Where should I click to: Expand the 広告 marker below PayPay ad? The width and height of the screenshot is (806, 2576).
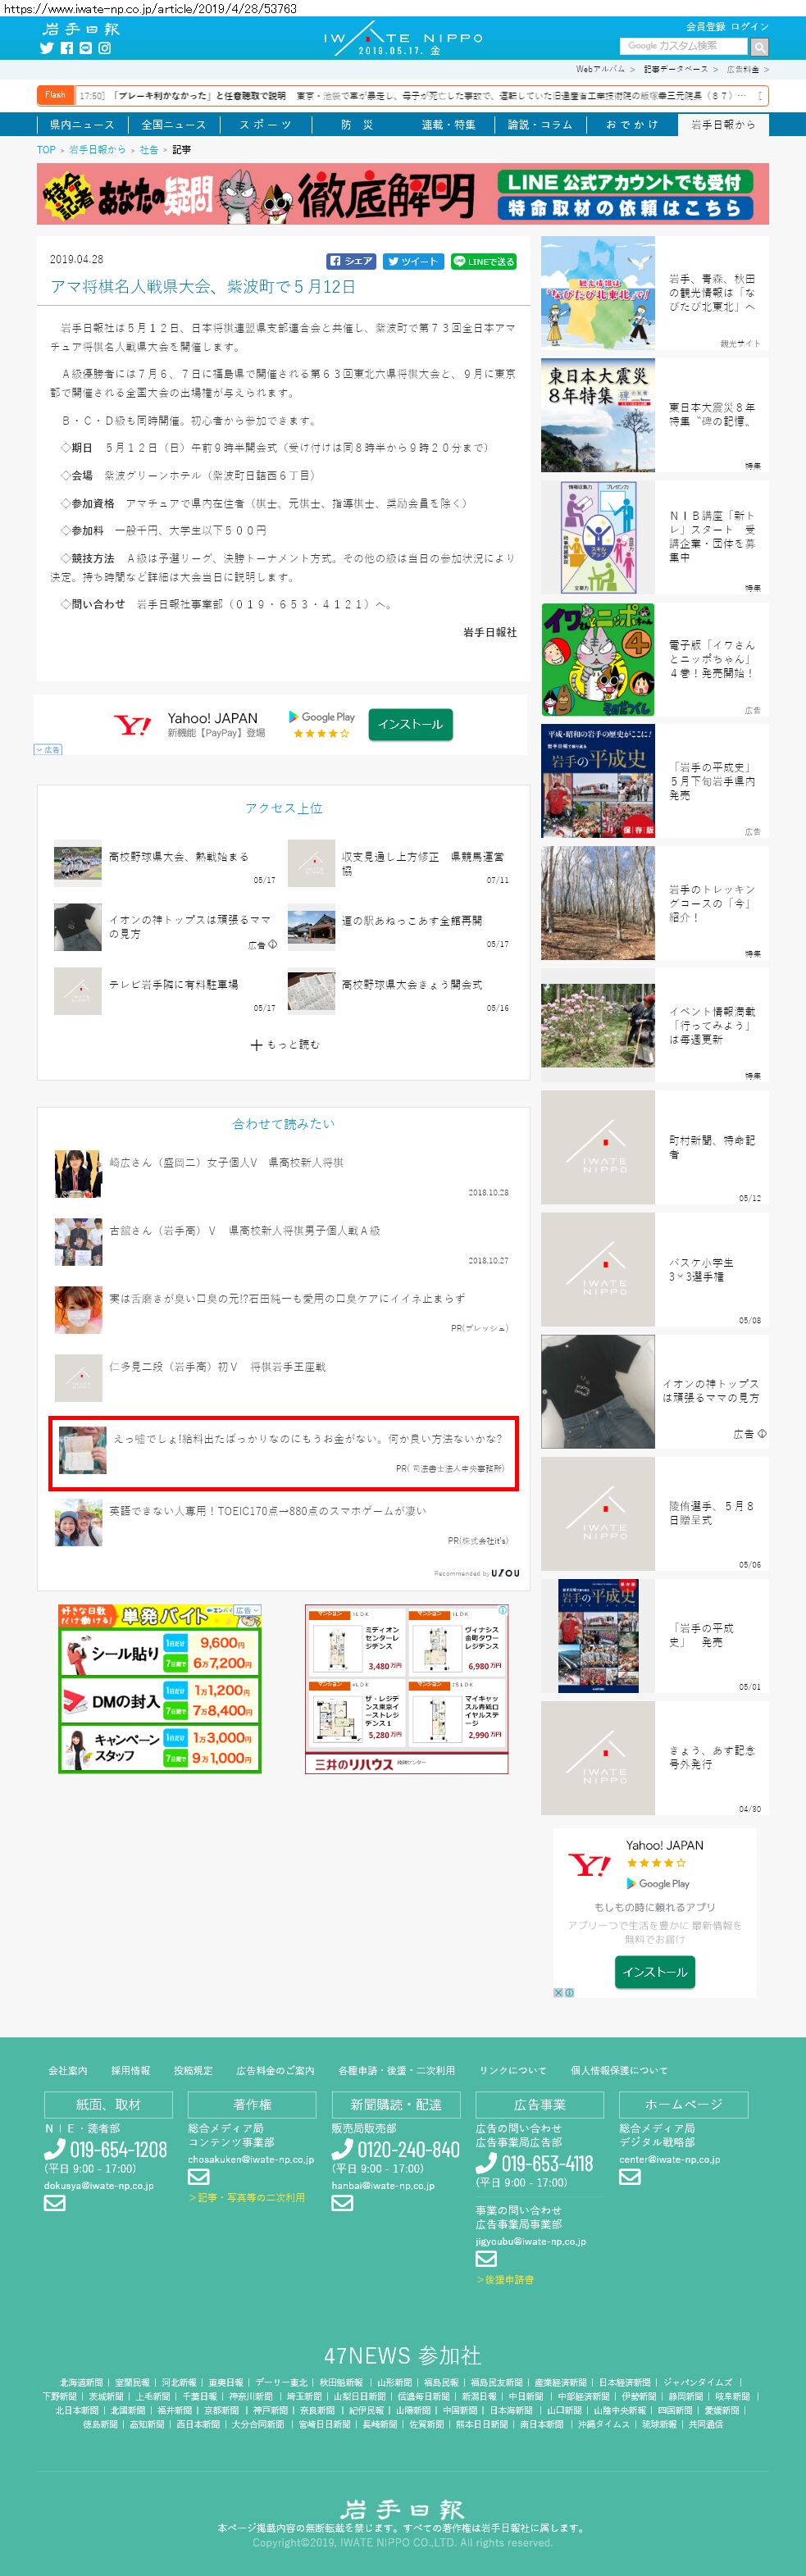coord(48,749)
